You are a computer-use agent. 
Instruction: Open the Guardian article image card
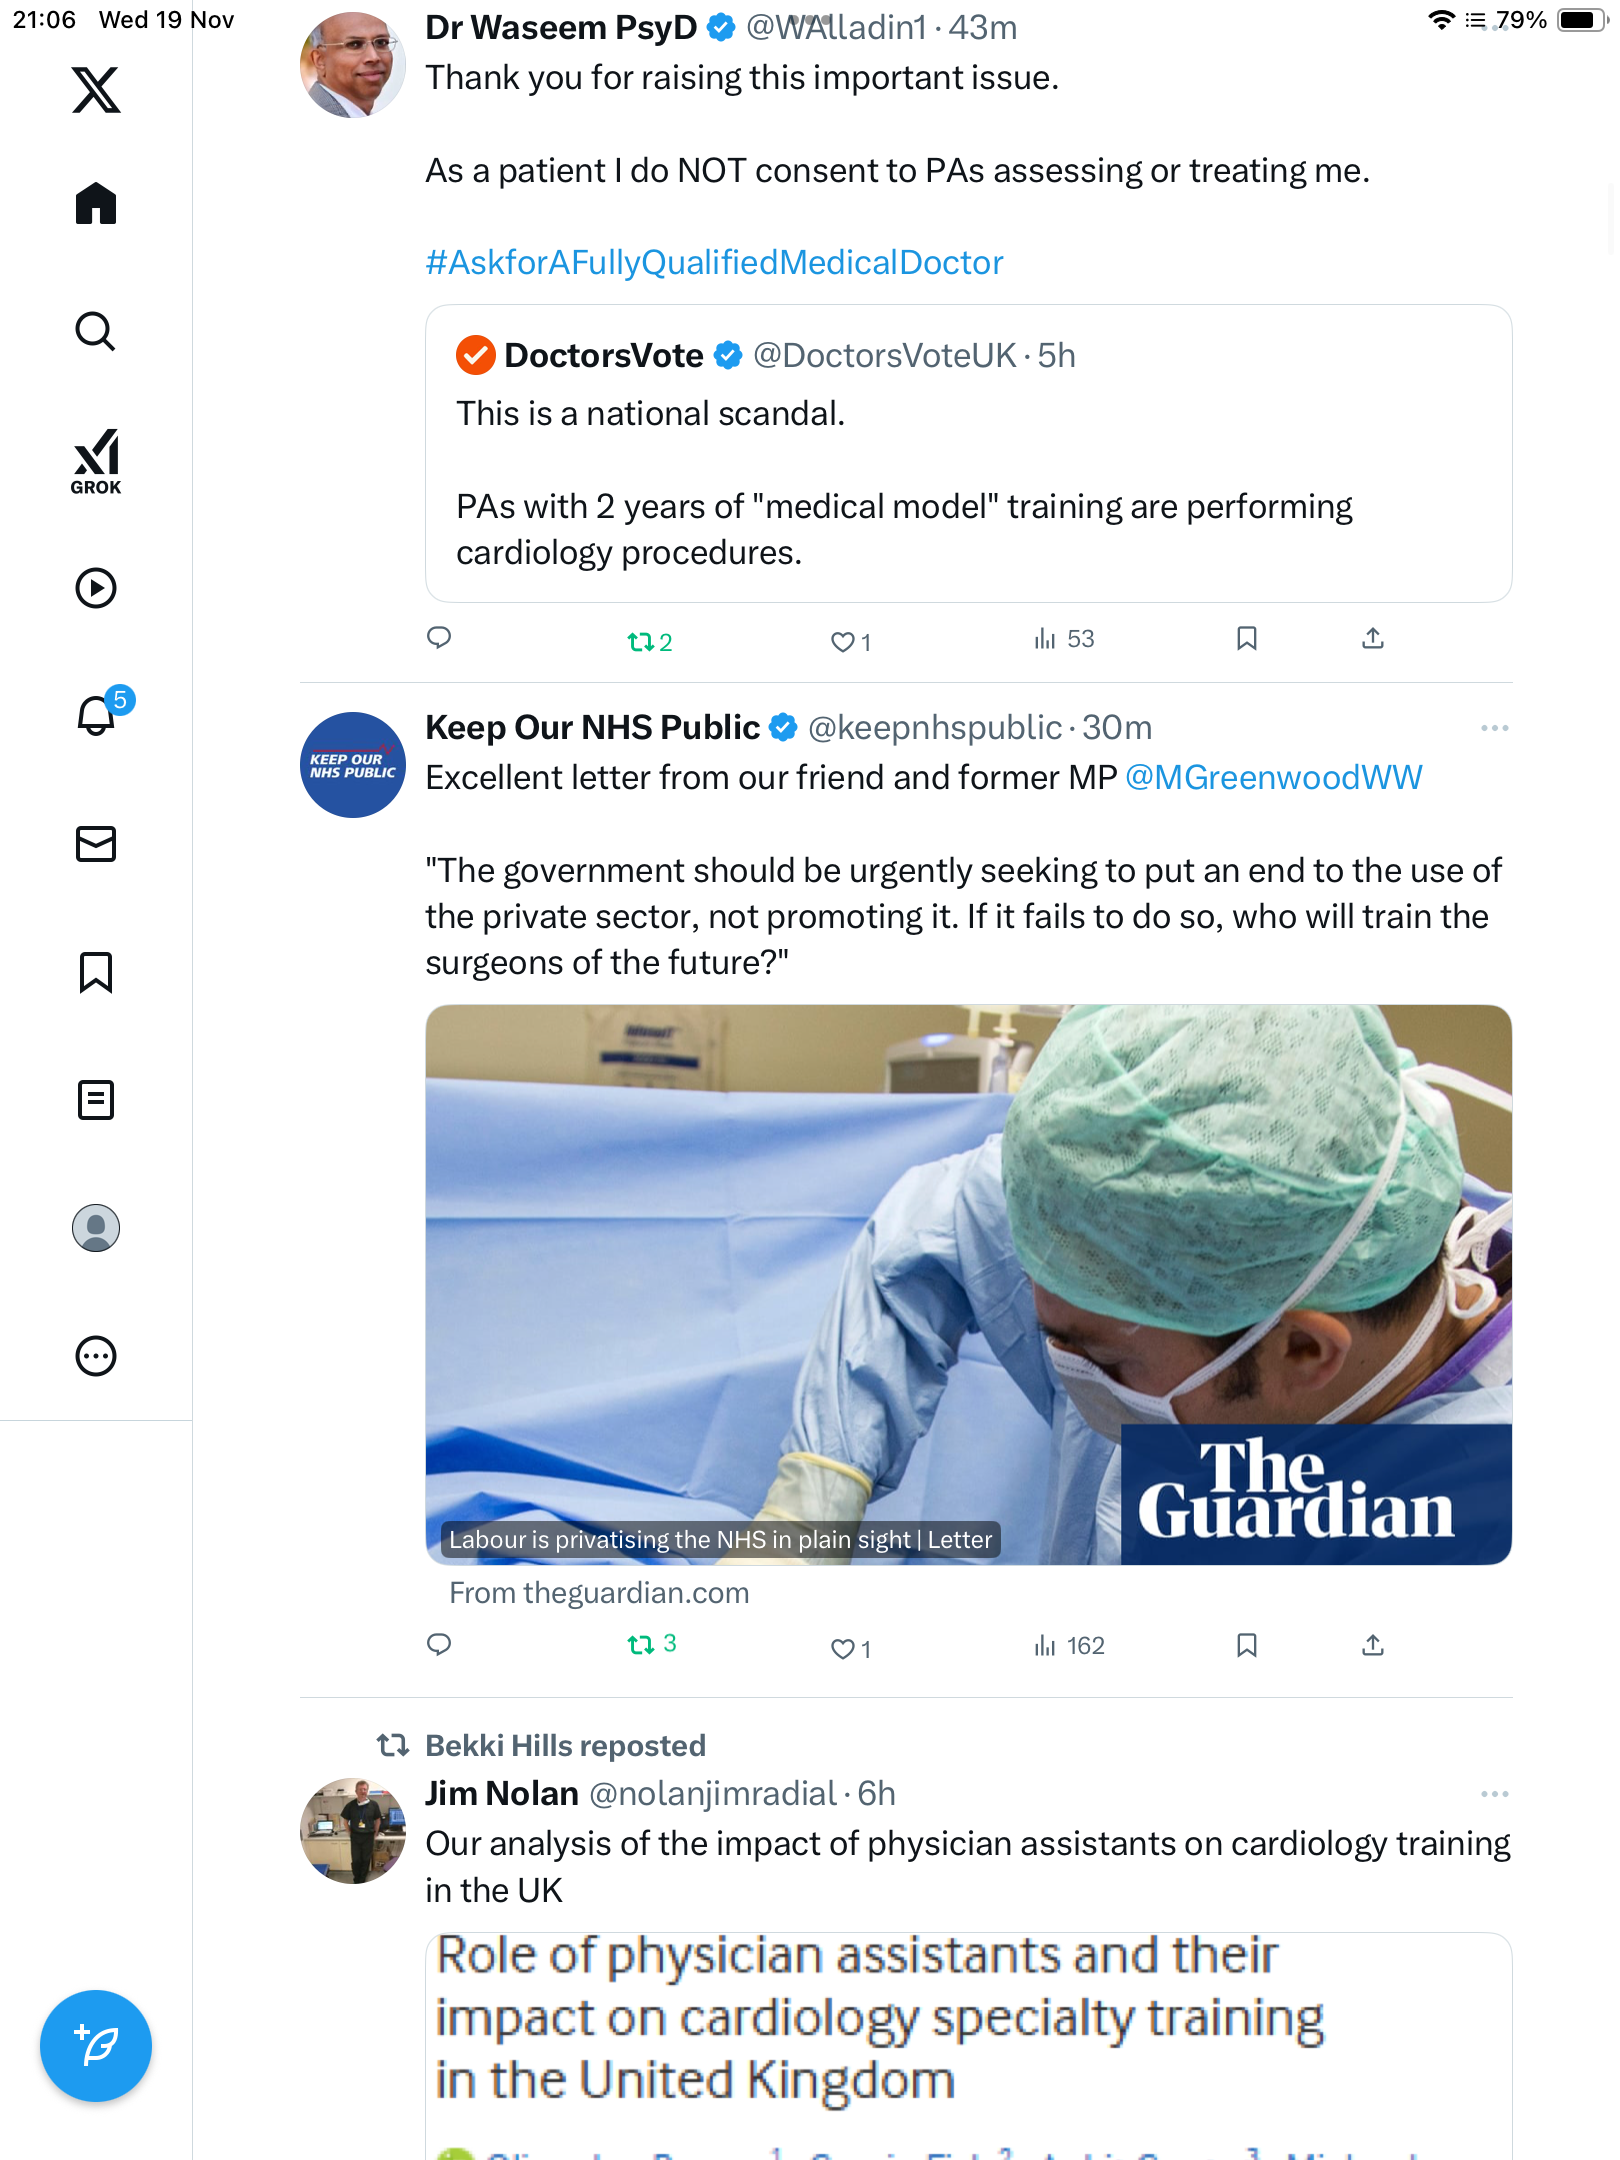click(968, 1284)
